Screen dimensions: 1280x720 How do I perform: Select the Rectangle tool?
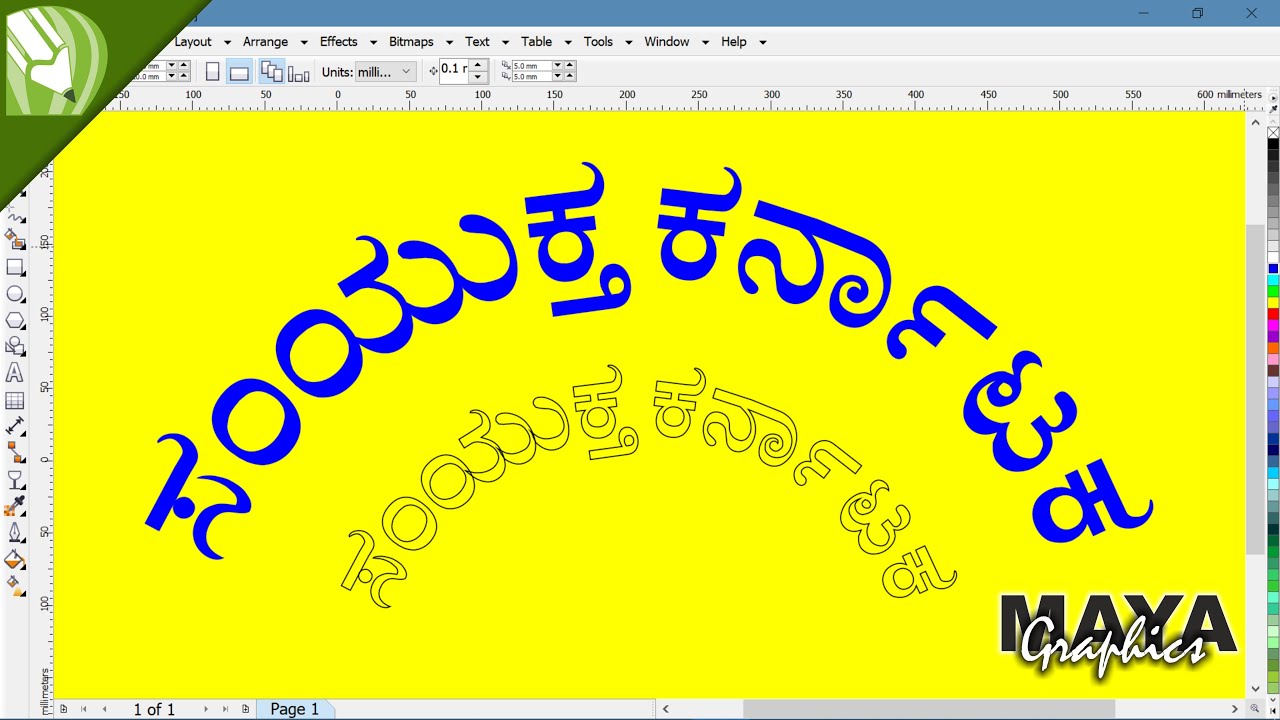coord(15,268)
